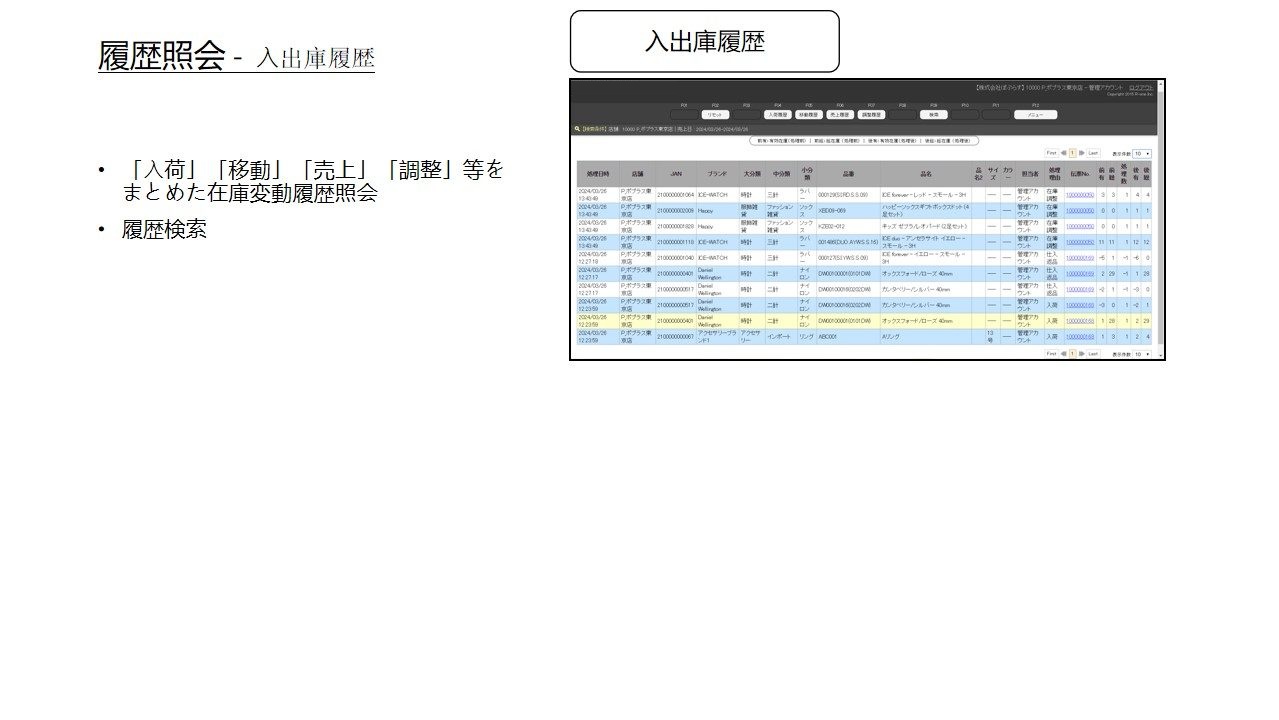The height and width of the screenshot is (720, 1279).
Task: Click the メニュー button
Action: (1035, 114)
